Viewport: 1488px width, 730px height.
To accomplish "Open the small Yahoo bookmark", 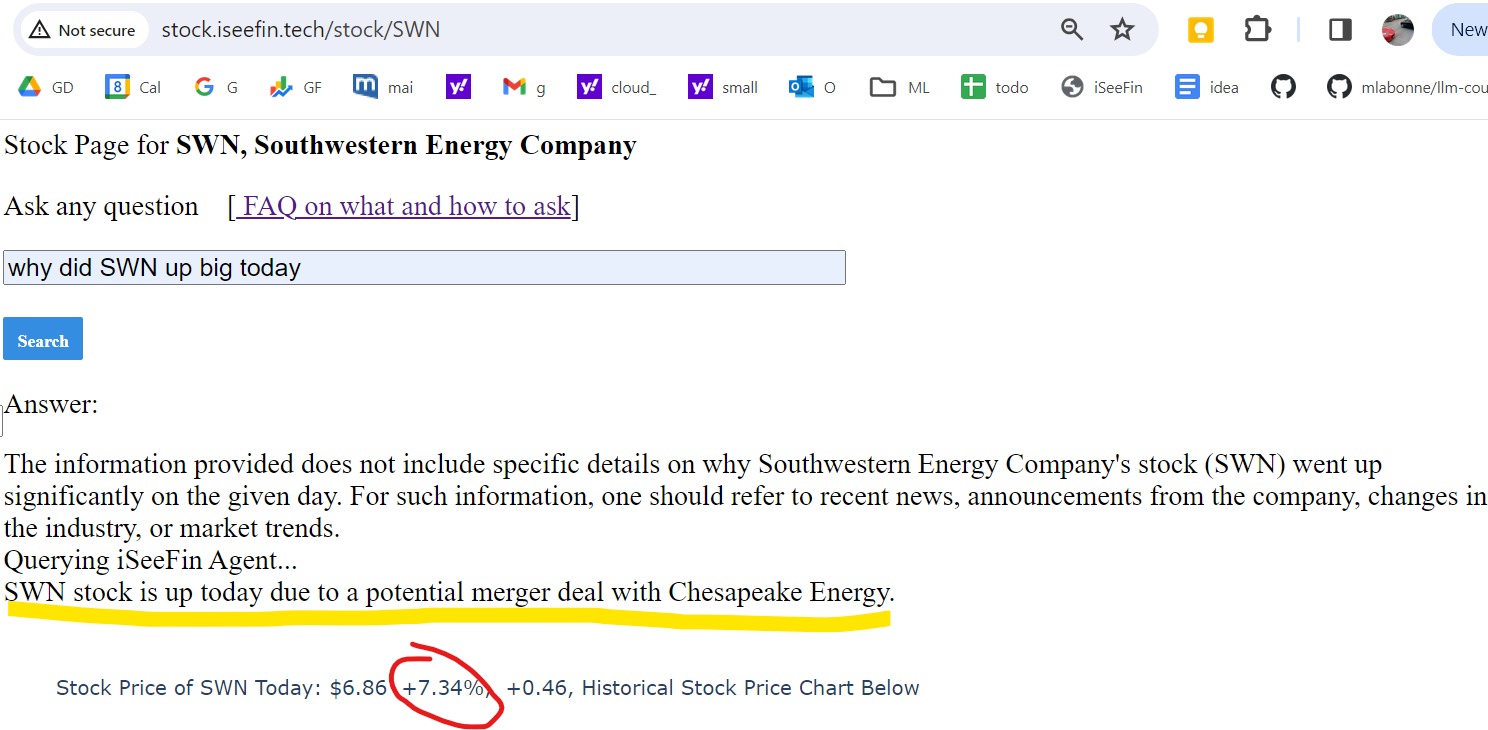I will (x=723, y=87).
